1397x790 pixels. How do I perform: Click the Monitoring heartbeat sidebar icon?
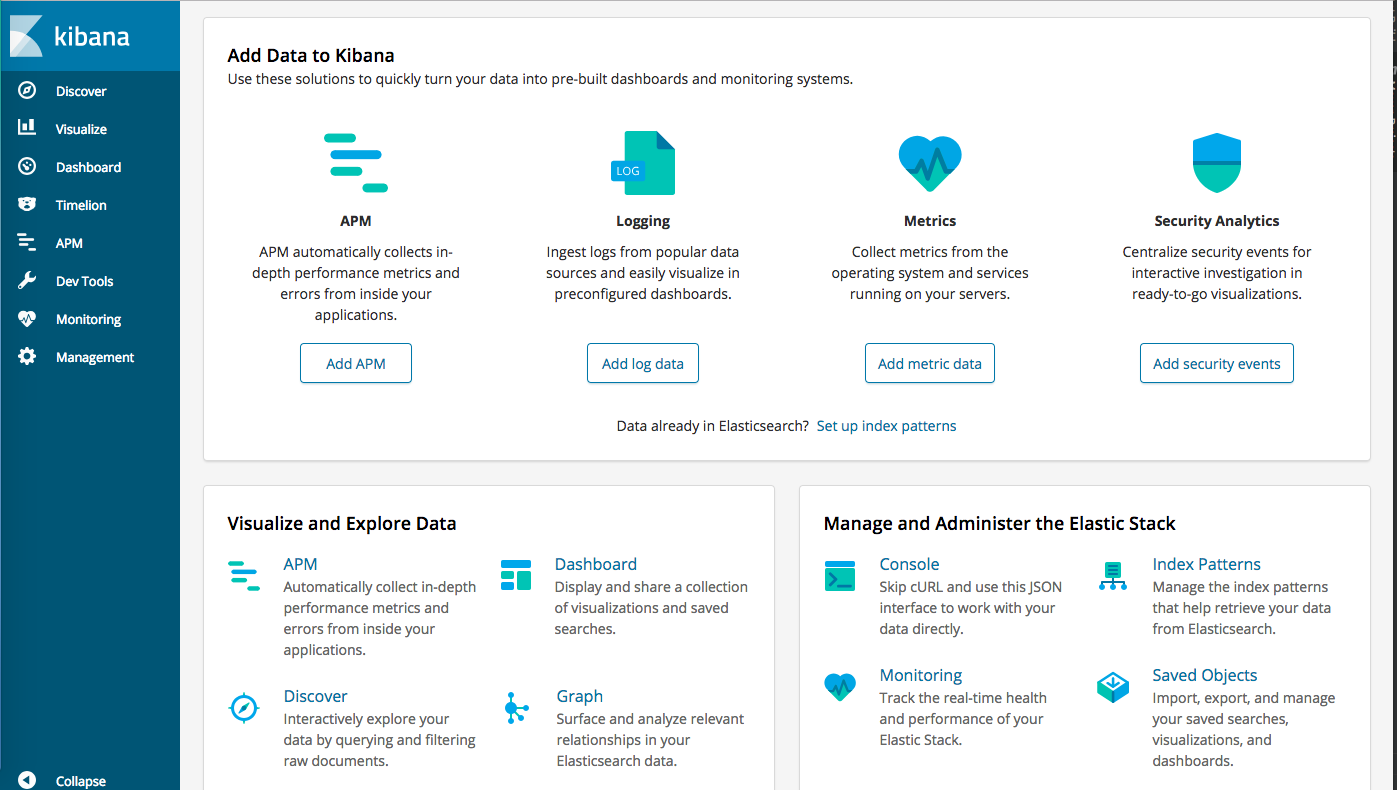click(27, 319)
